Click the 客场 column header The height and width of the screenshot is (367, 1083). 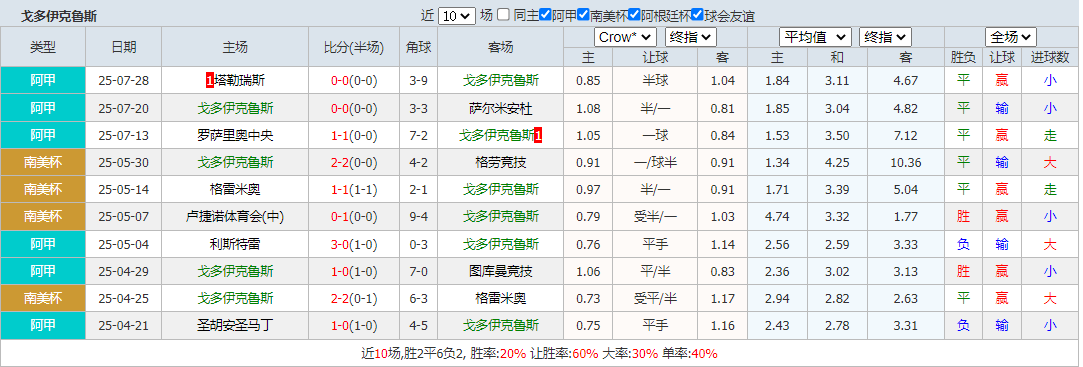click(x=501, y=47)
